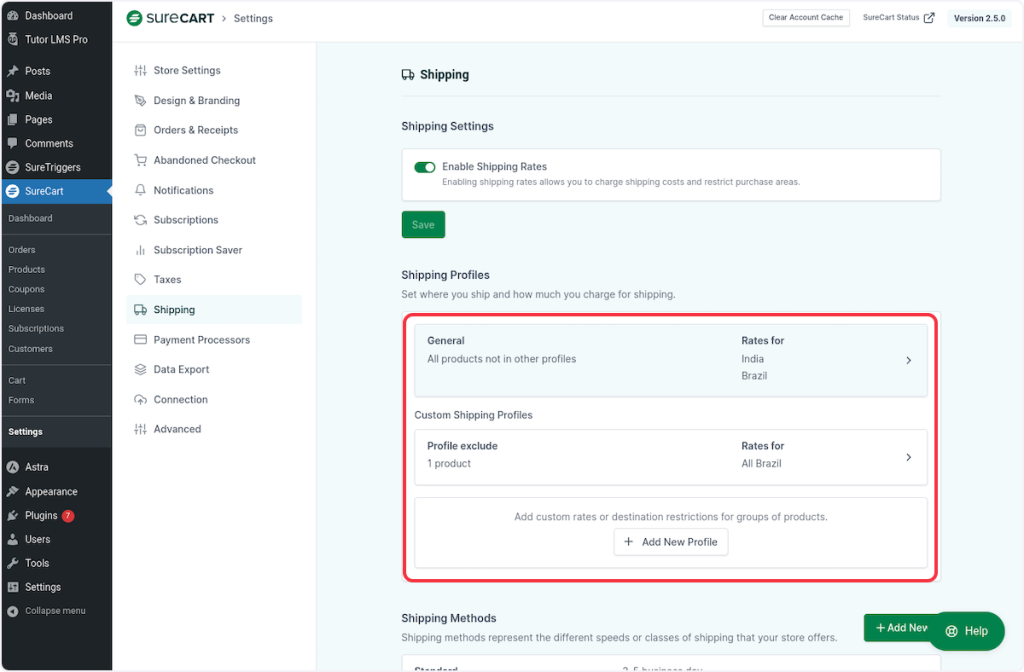The height and width of the screenshot is (672, 1024).
Task: Open Subscription Saver settings tab
Action: tap(197, 250)
